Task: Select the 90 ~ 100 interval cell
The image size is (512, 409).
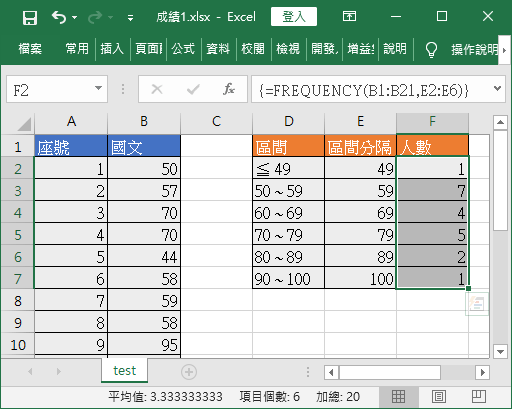Action: (x=288, y=279)
